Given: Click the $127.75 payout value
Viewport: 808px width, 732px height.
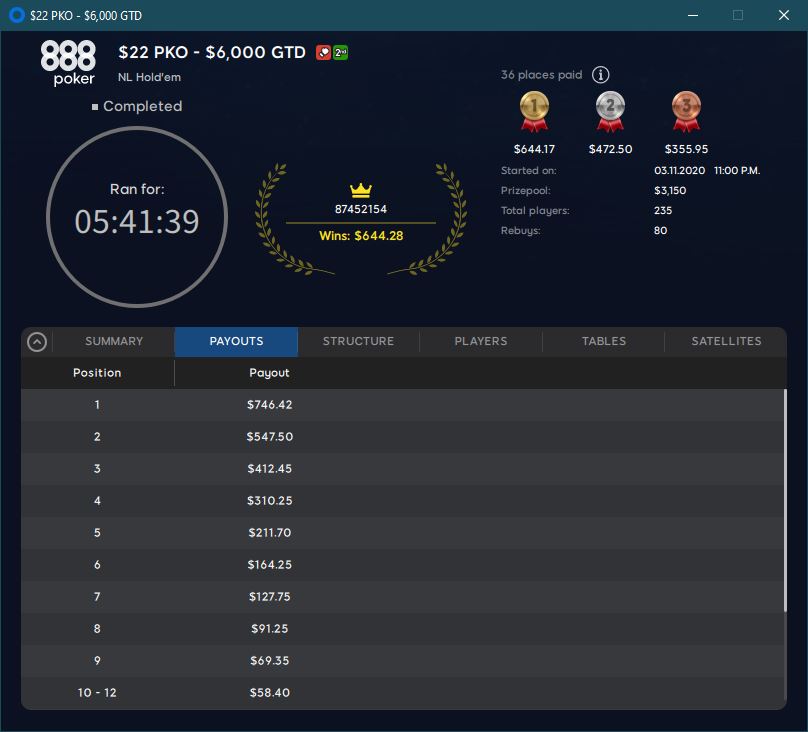Looking at the screenshot, I should click(x=270, y=597).
